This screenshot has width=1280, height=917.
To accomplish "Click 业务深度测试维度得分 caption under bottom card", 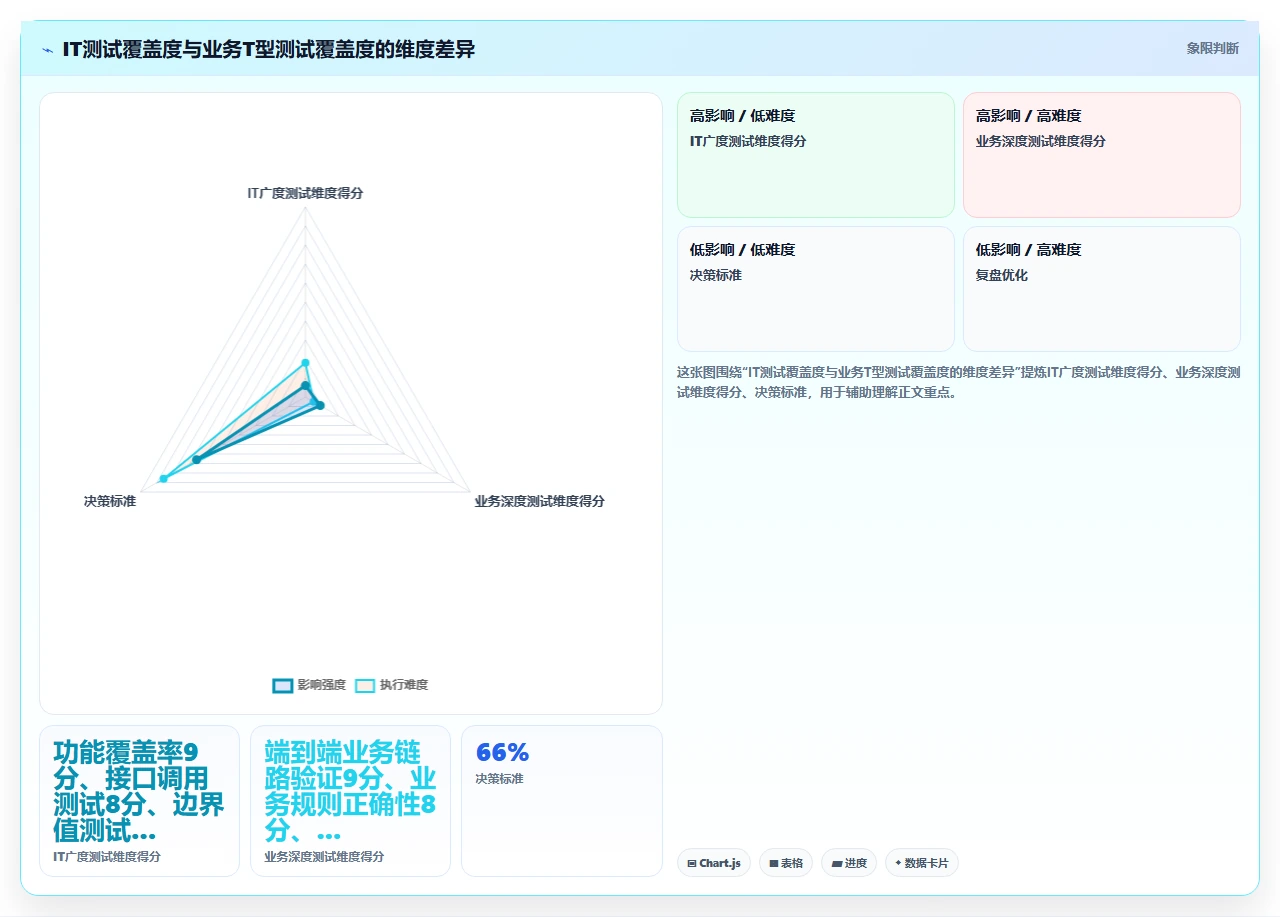I will tap(324, 857).
